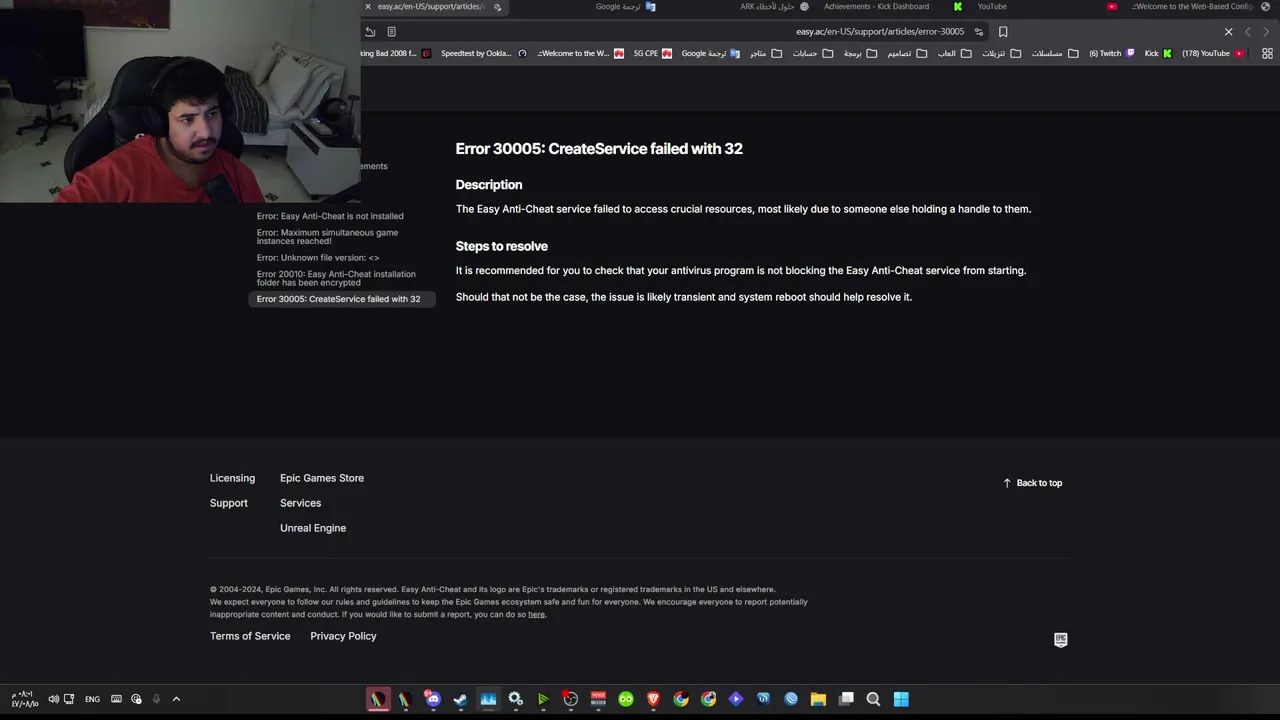
Task: Open the VOICE app in the taskbar
Action: 598,699
